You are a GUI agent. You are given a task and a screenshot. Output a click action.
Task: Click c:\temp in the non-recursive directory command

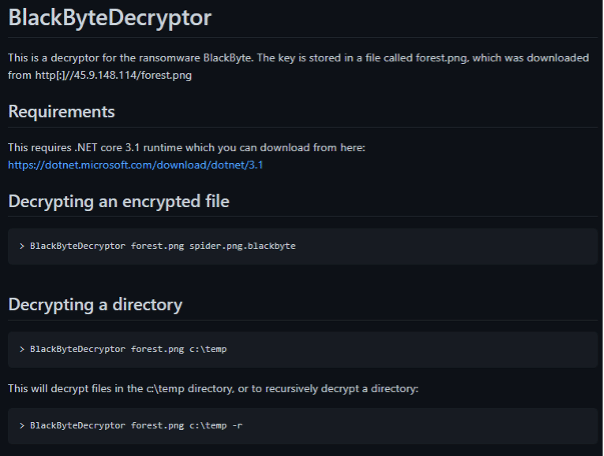tap(208, 348)
